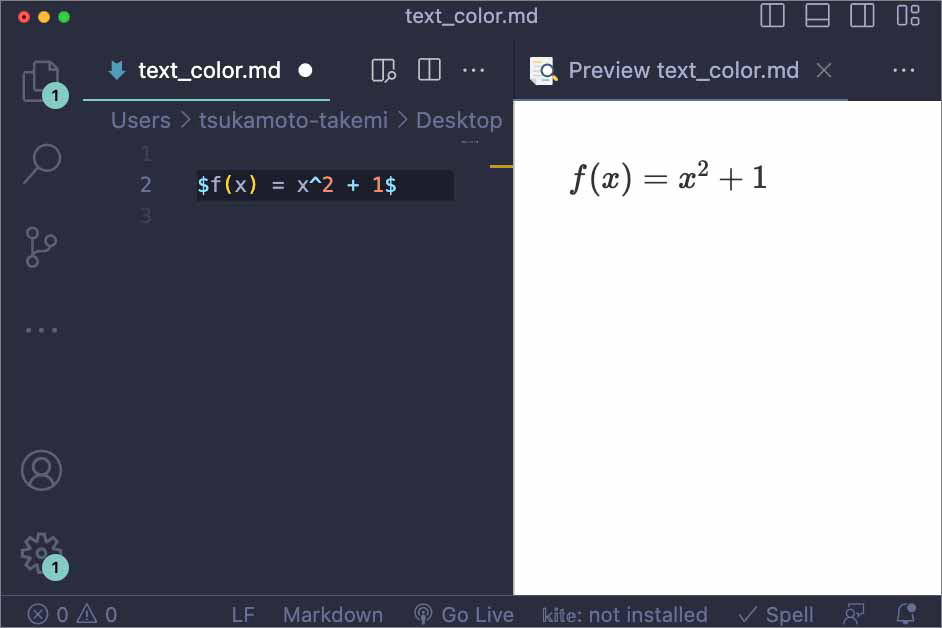Viewport: 942px width, 628px height.
Task: Toggle the Primary Side Bar layout control
Action: click(x=771, y=16)
